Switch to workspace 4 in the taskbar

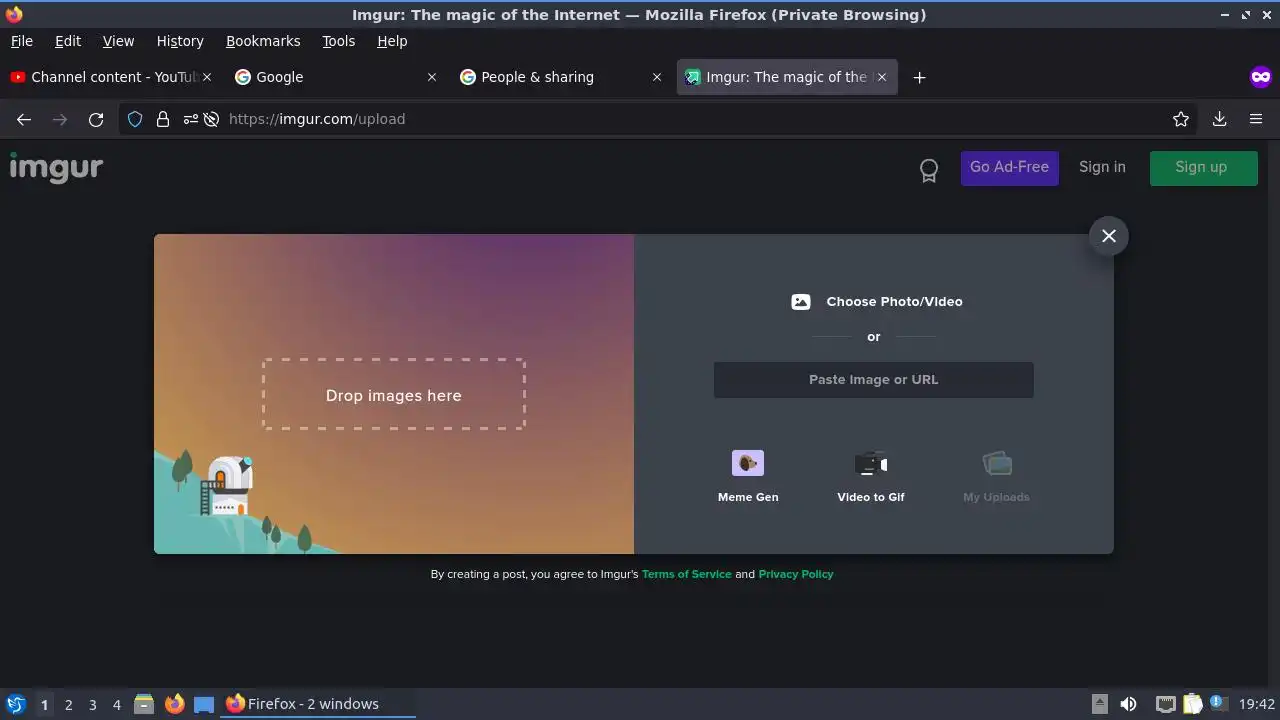[x=117, y=705]
